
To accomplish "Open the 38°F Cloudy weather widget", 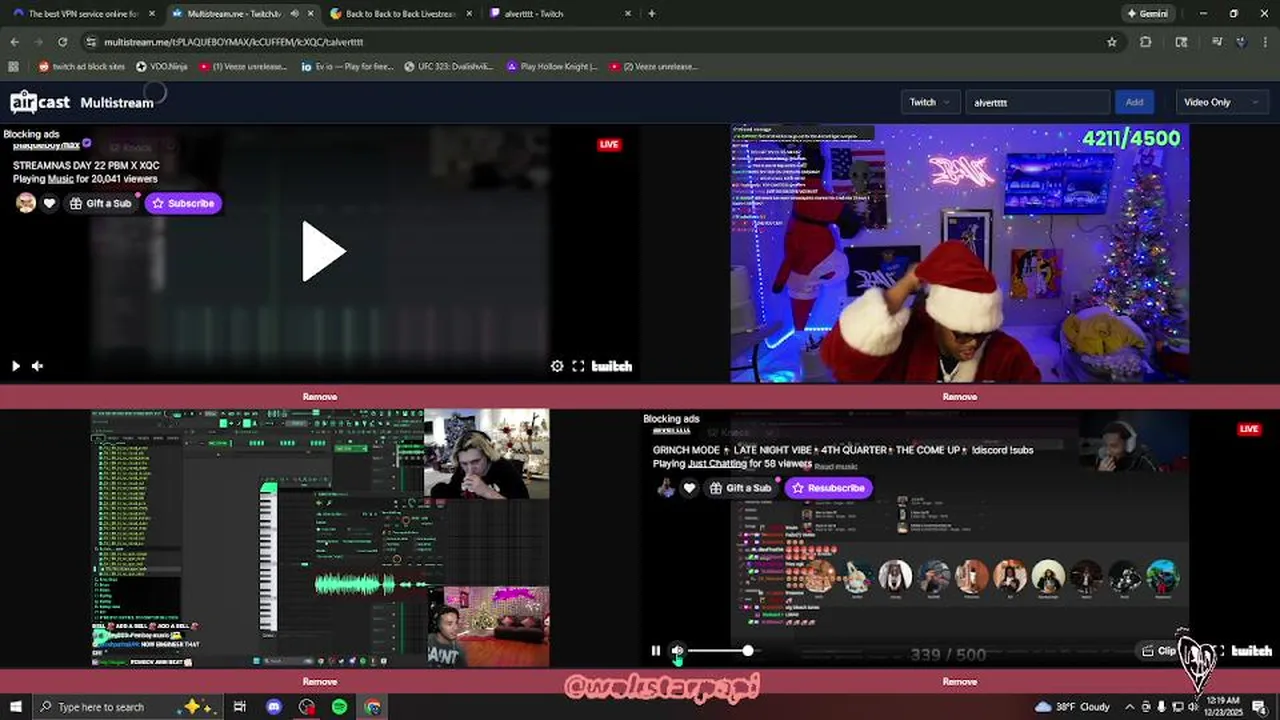I will (1073, 707).
